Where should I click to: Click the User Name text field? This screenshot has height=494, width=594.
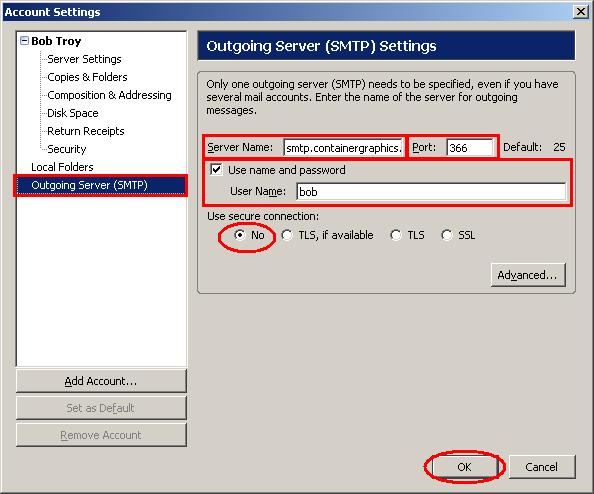[x=431, y=192]
